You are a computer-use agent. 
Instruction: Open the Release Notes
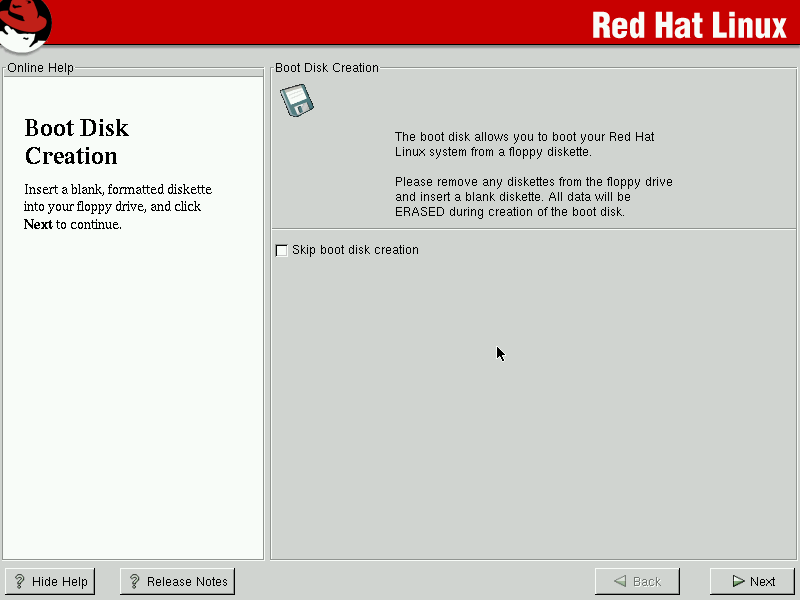pos(178,581)
